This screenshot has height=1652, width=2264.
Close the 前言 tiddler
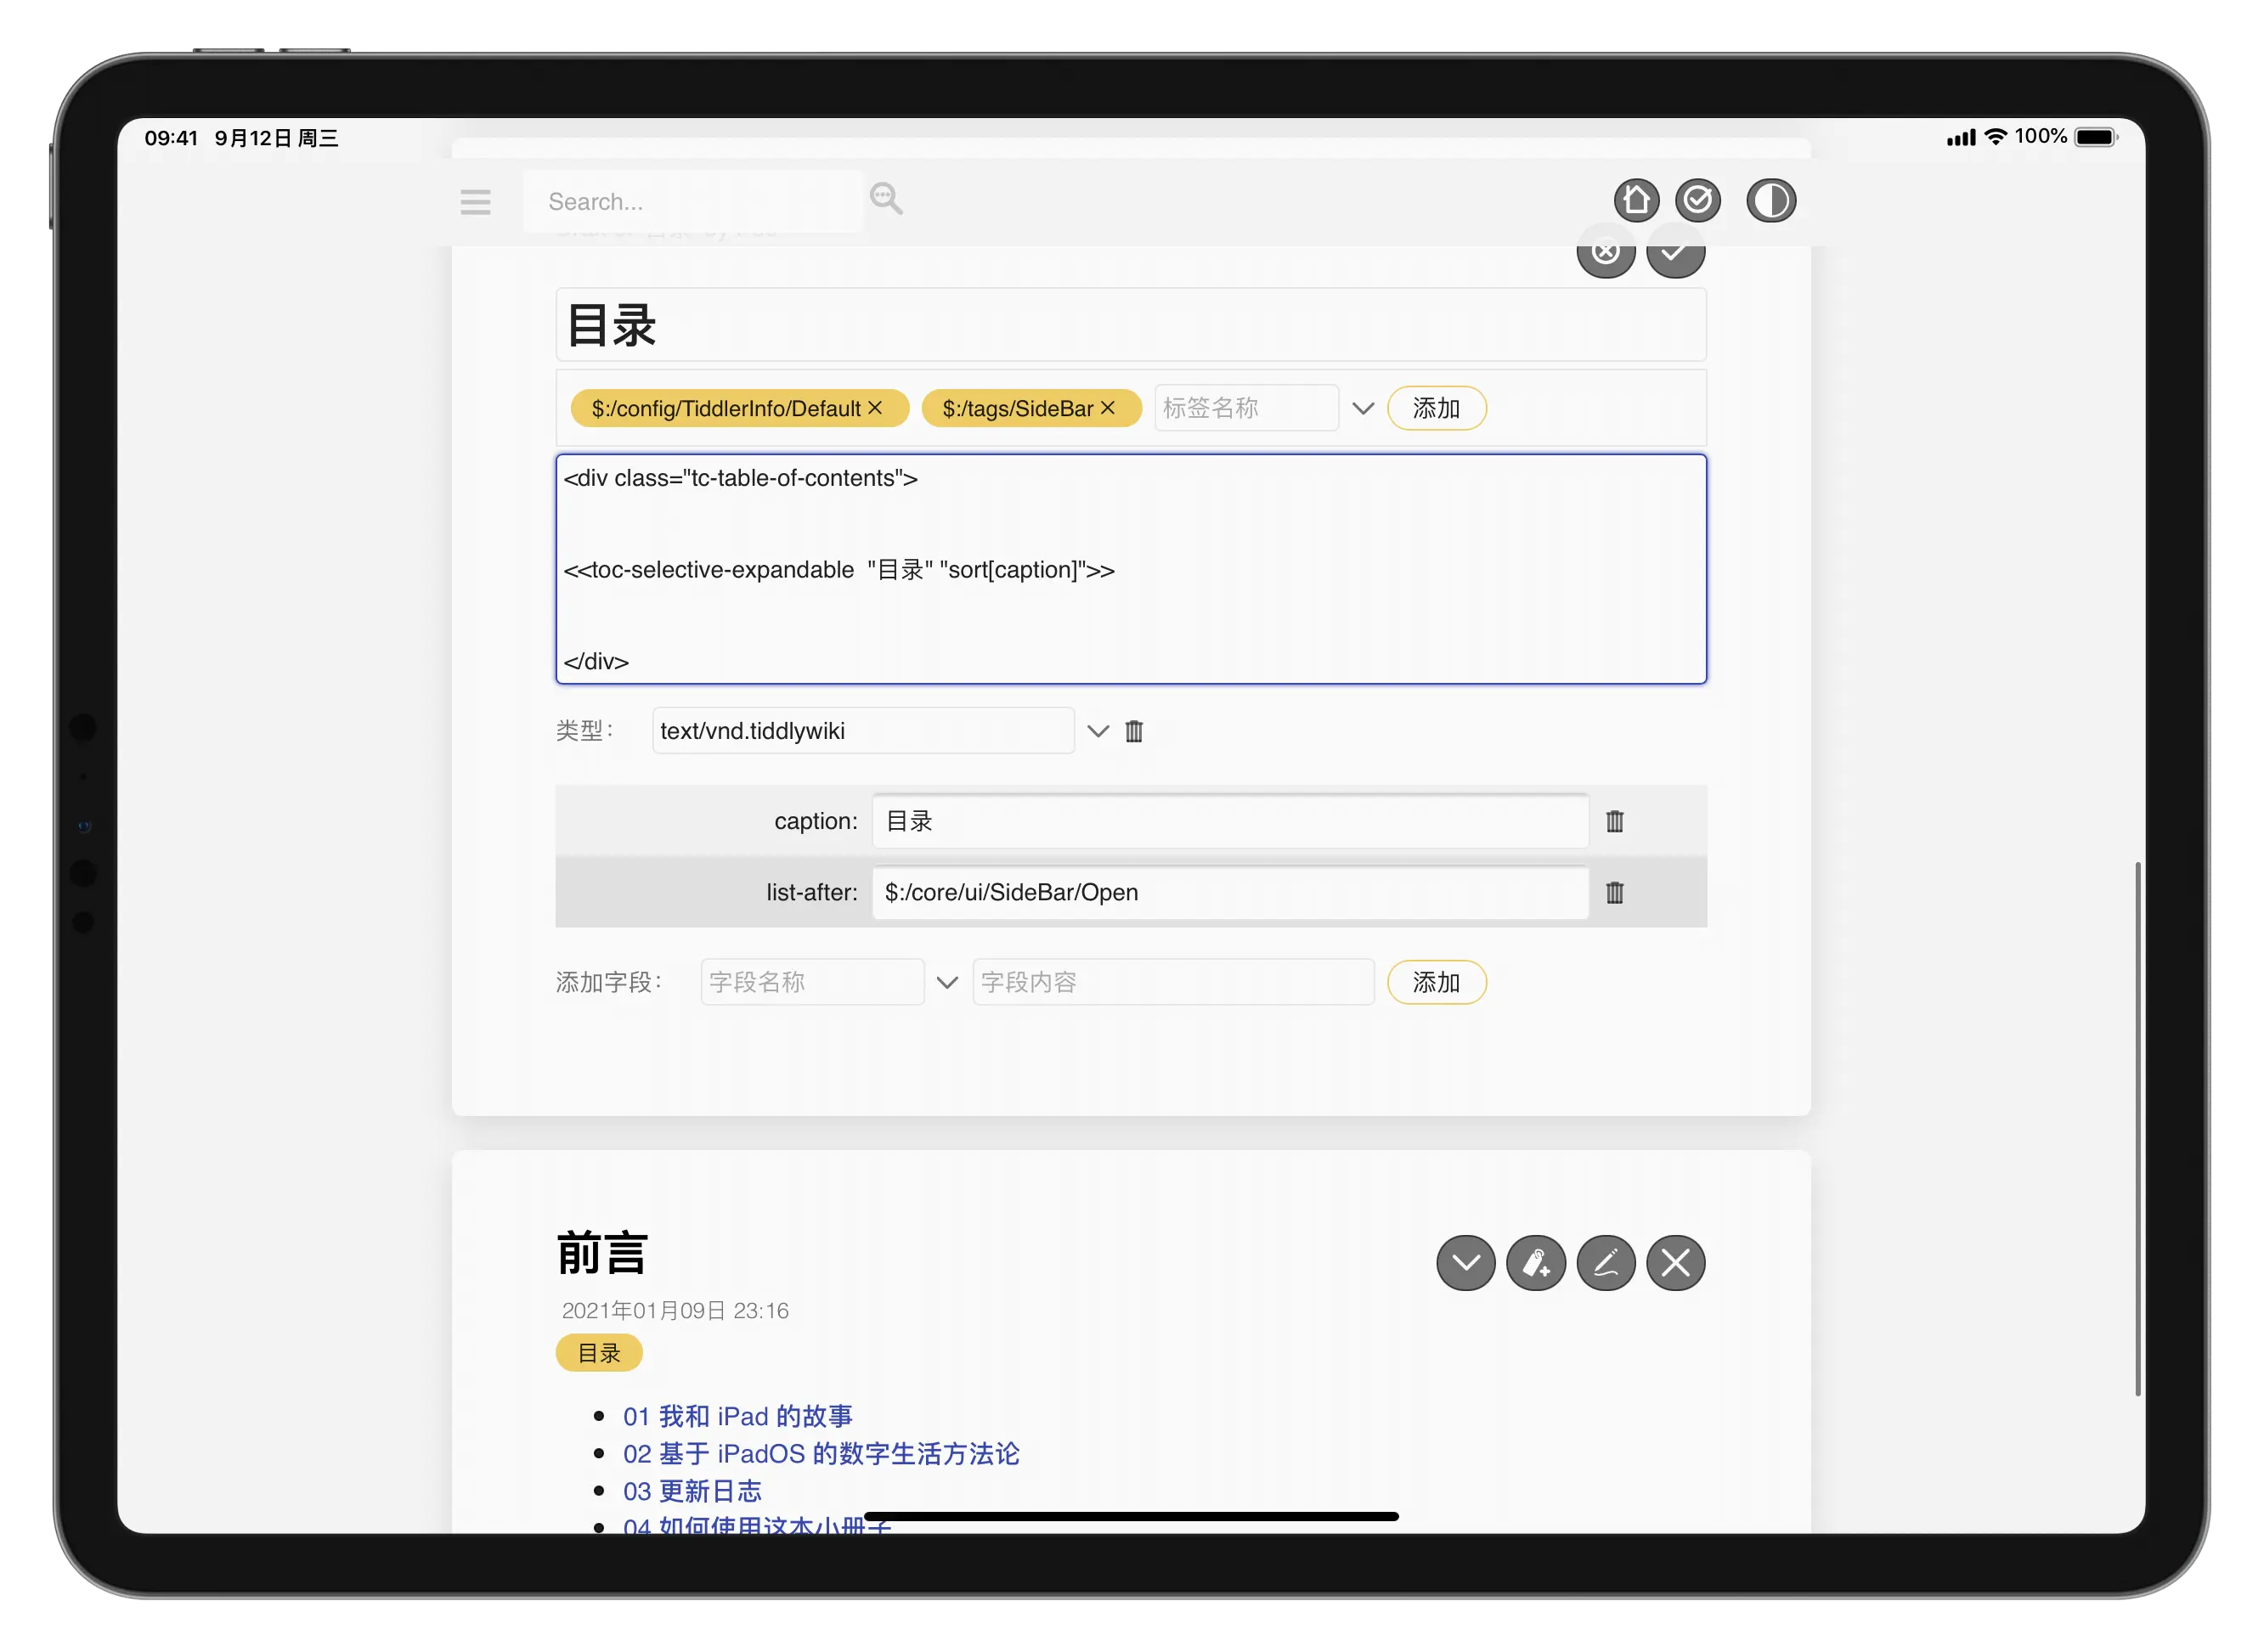point(1675,1263)
